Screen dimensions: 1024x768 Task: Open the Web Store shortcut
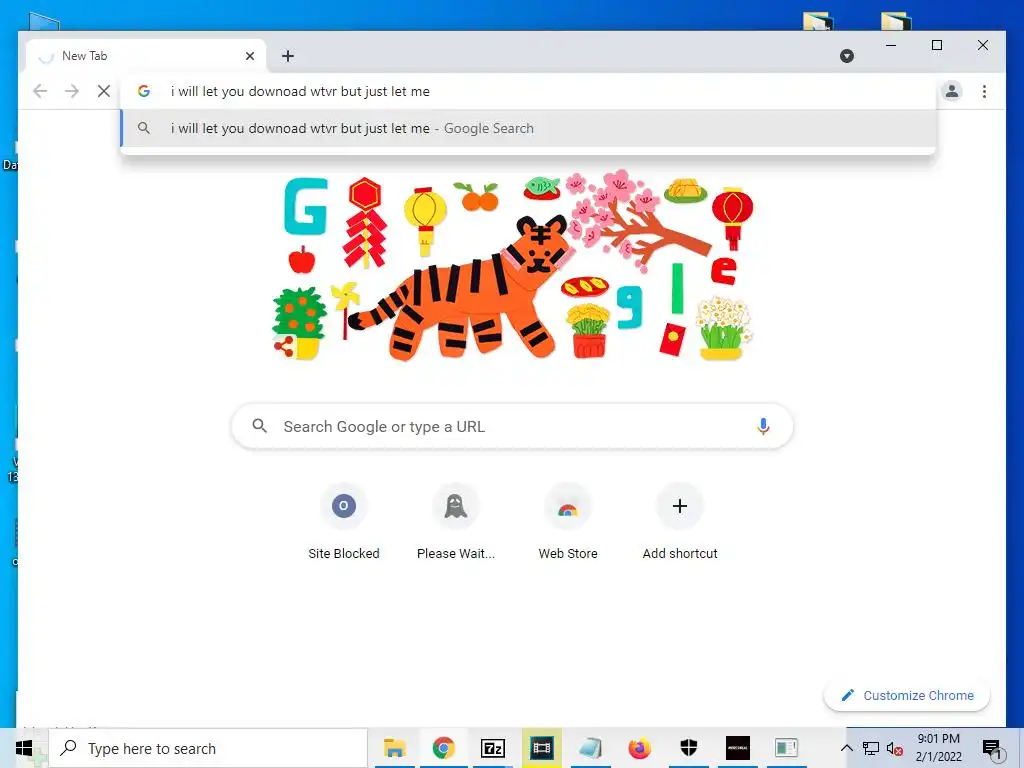pos(568,522)
